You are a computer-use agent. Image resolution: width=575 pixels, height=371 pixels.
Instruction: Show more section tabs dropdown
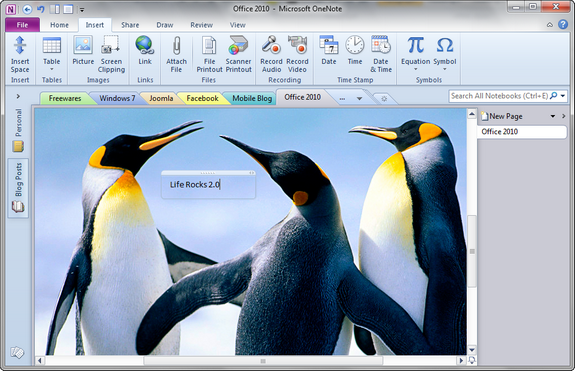click(x=359, y=99)
